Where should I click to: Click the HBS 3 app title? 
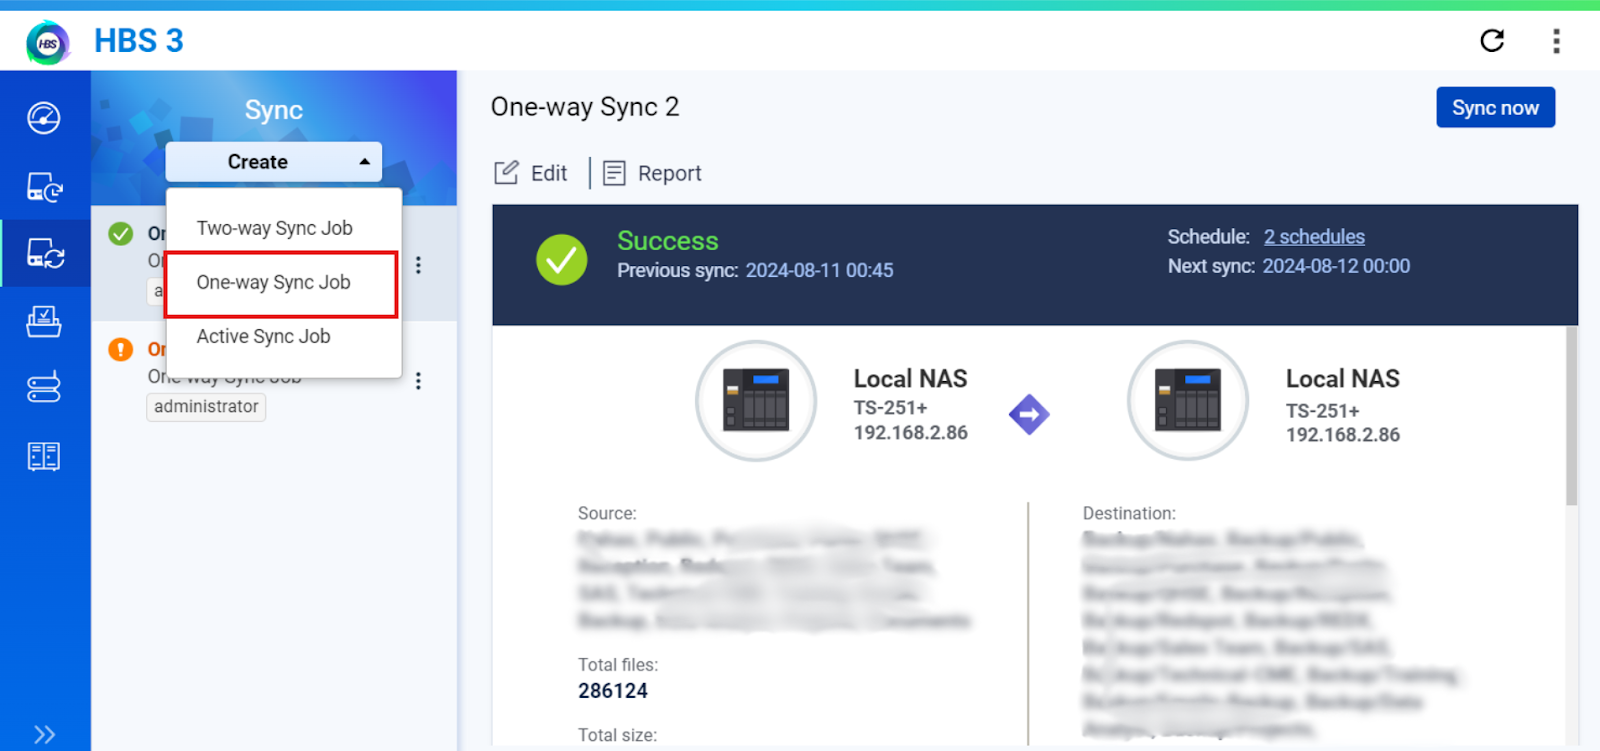coord(139,41)
